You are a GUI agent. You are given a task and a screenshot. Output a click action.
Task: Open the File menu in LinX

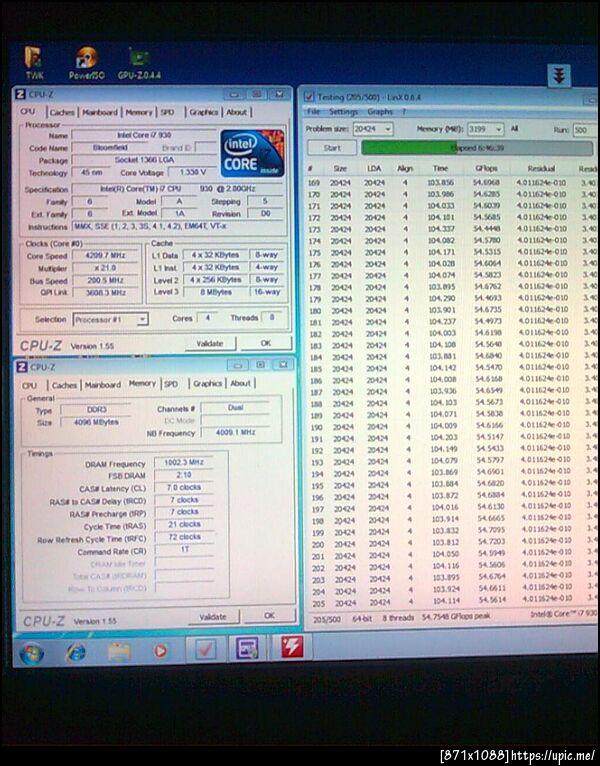tap(313, 112)
